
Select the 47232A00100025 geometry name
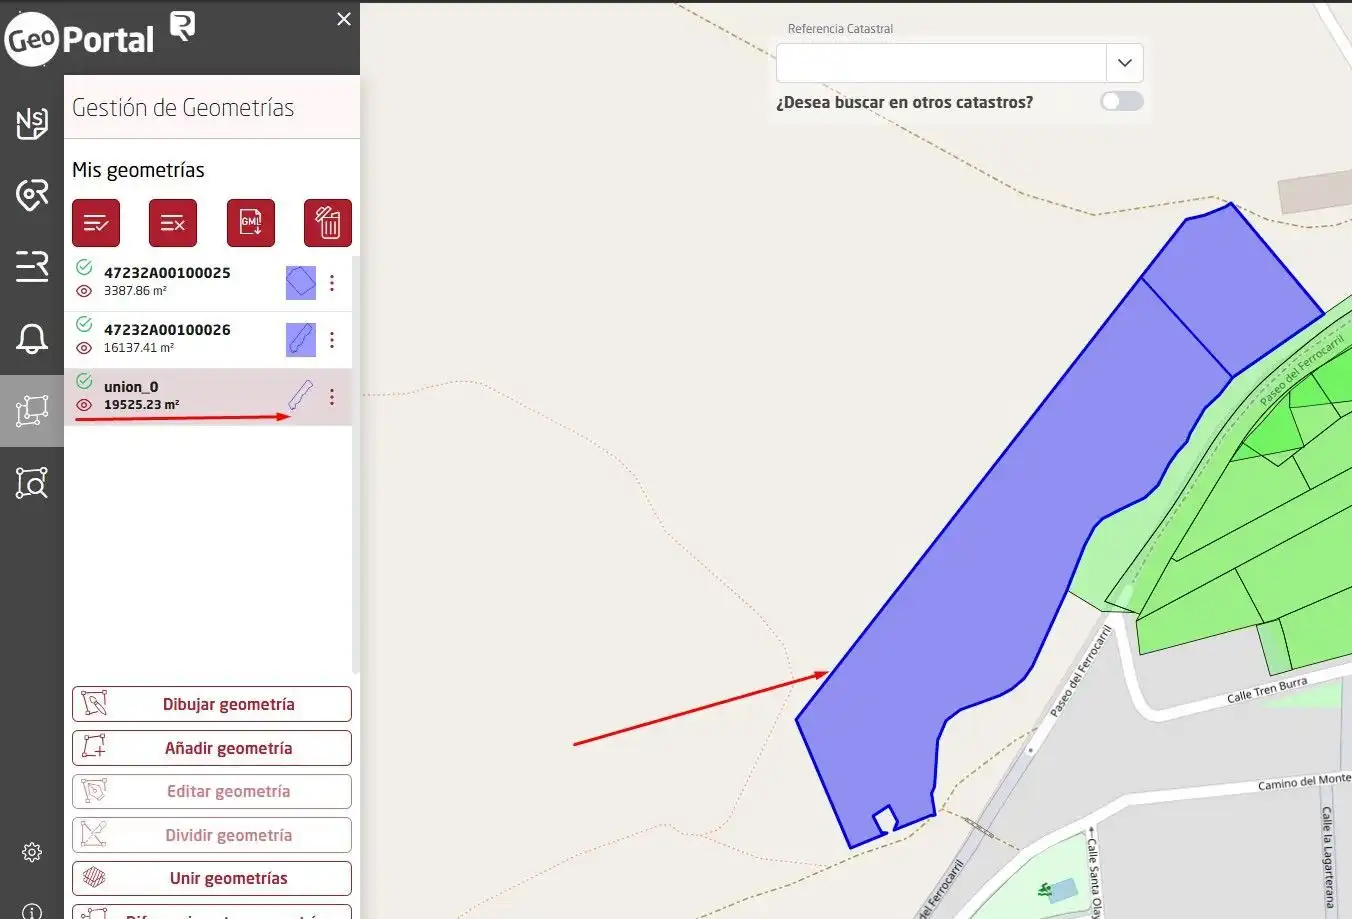(x=167, y=272)
